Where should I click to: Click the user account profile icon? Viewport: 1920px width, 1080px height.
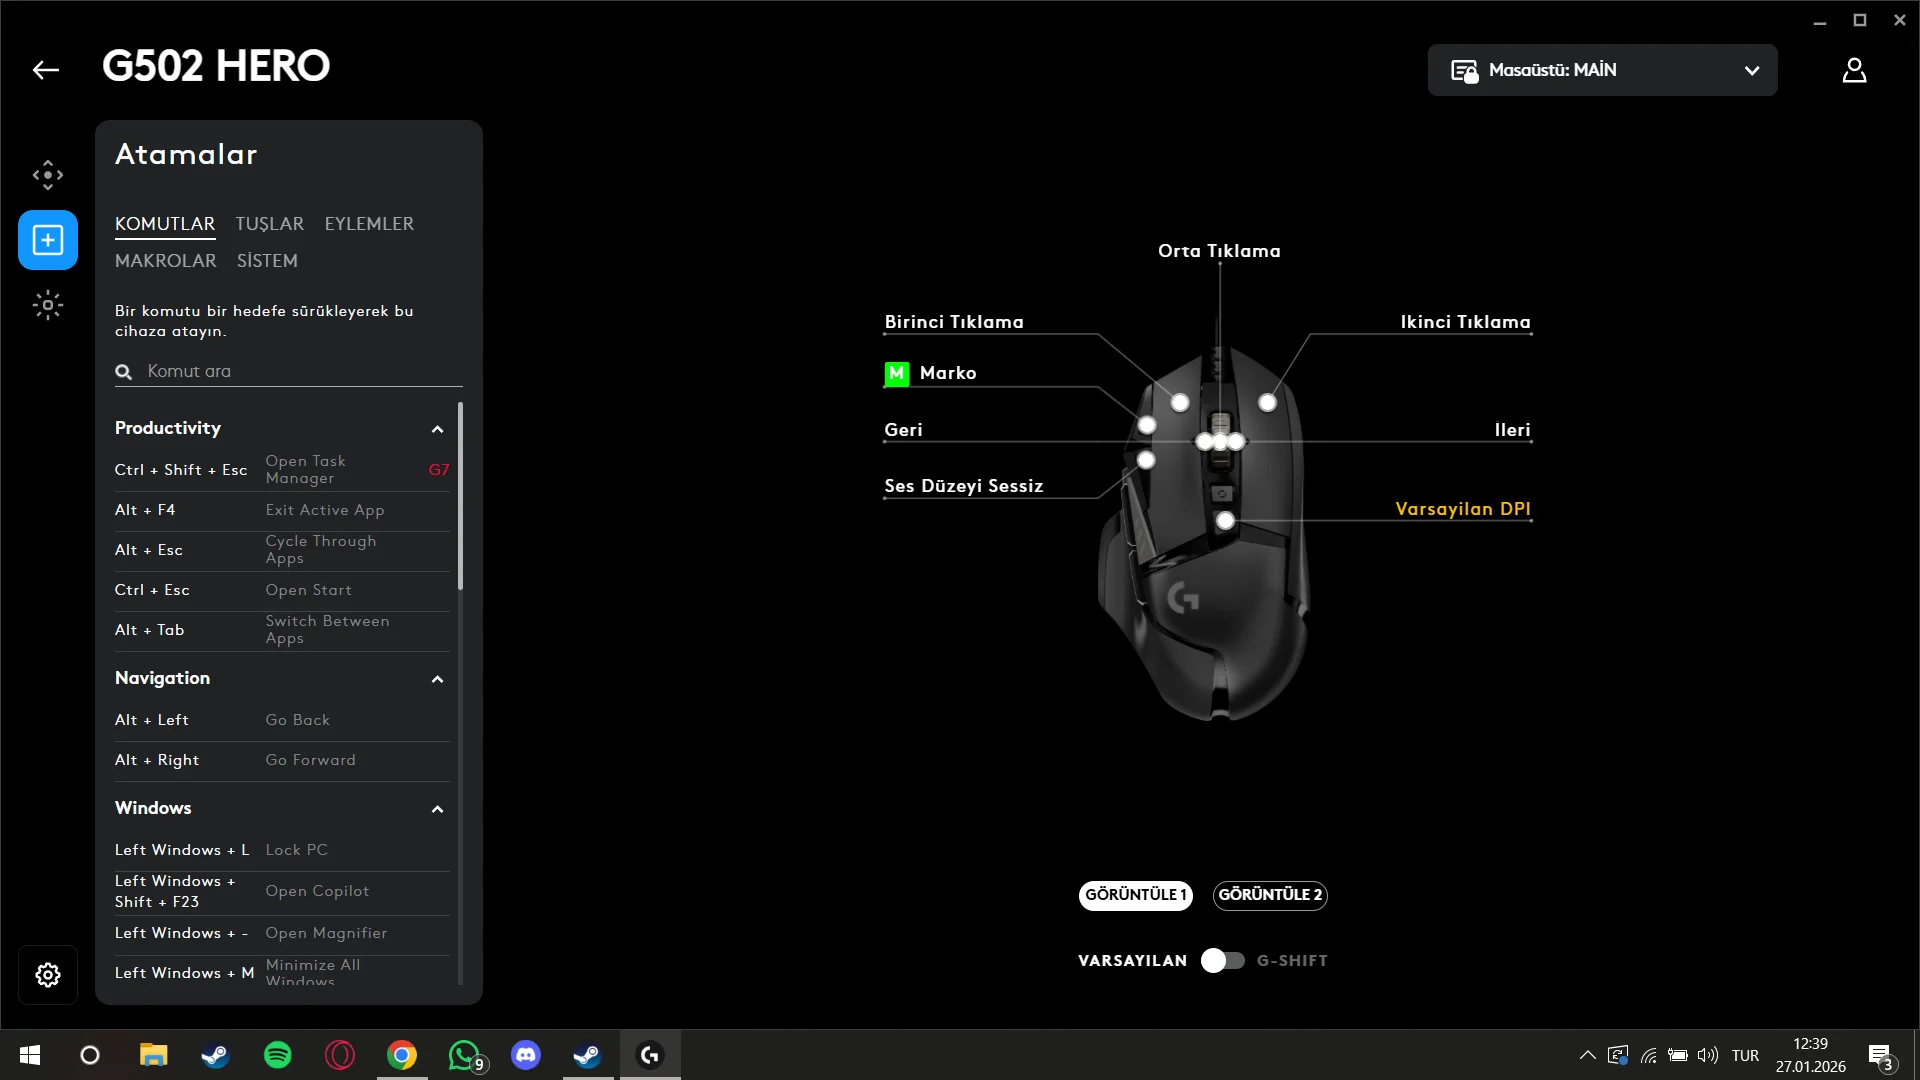coord(1854,70)
